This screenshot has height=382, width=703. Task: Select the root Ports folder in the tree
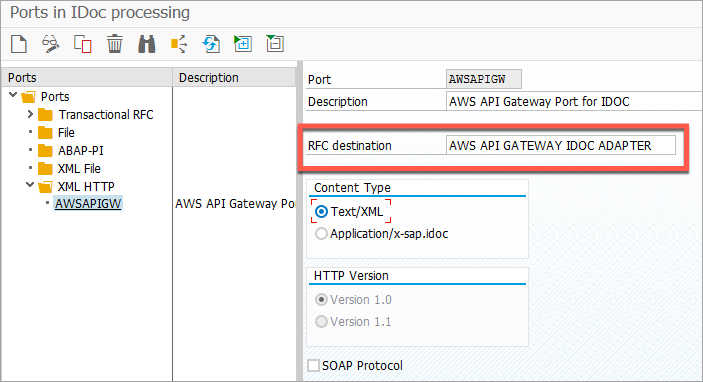pos(55,96)
